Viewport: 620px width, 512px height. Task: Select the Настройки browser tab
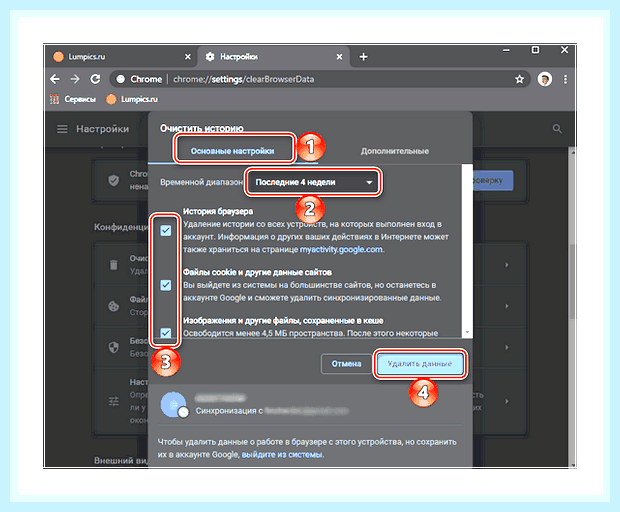coord(274,57)
